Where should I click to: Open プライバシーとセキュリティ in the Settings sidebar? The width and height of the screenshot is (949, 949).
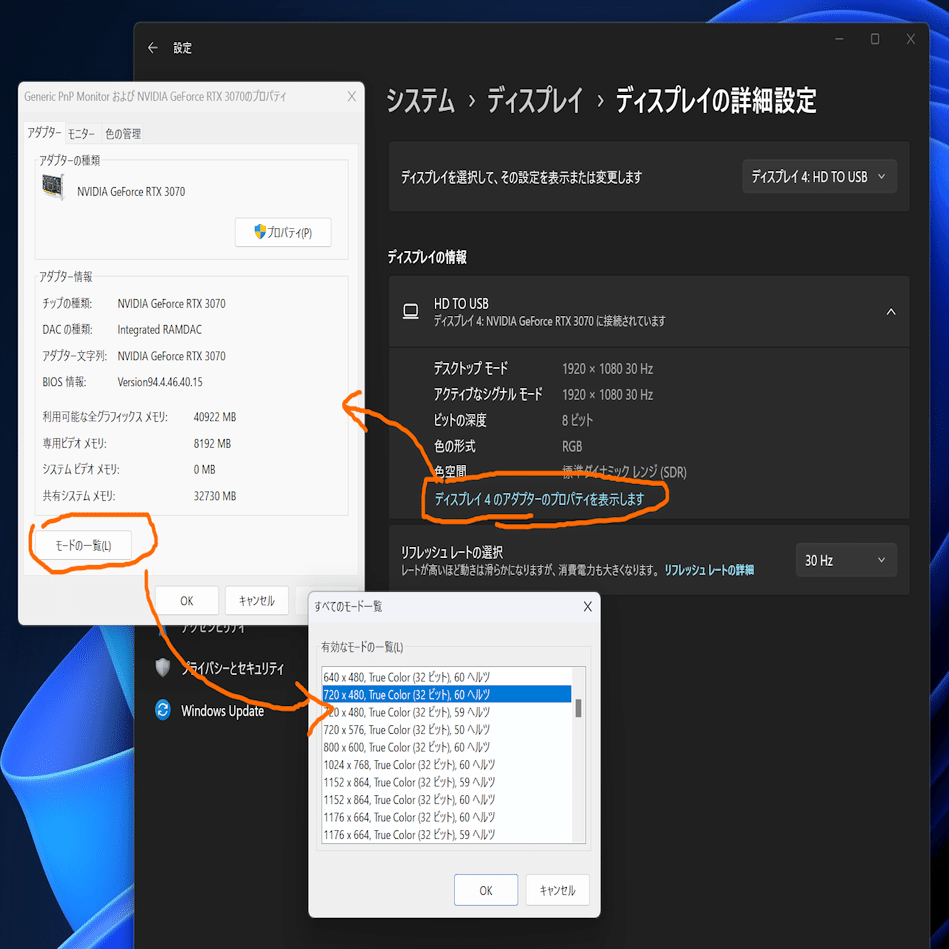click(233, 668)
